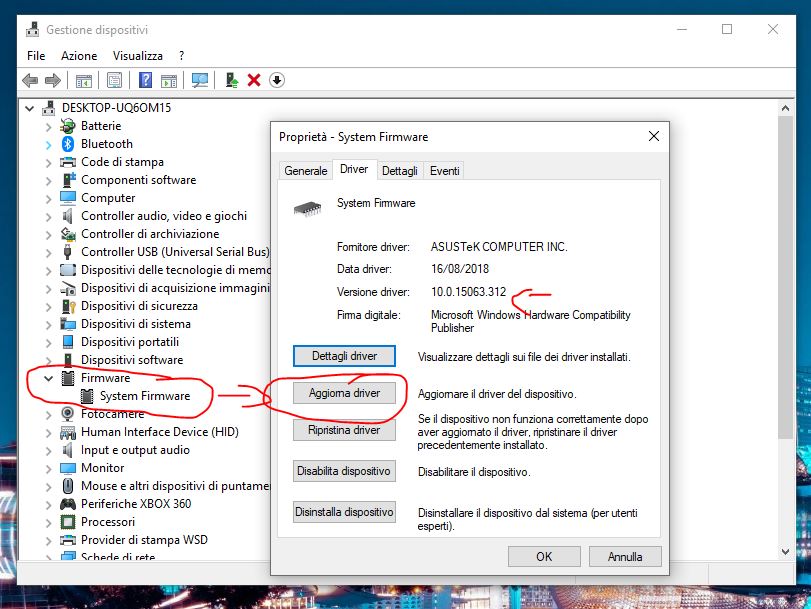
Task: Click the Componenti software icon
Action: click(x=68, y=180)
